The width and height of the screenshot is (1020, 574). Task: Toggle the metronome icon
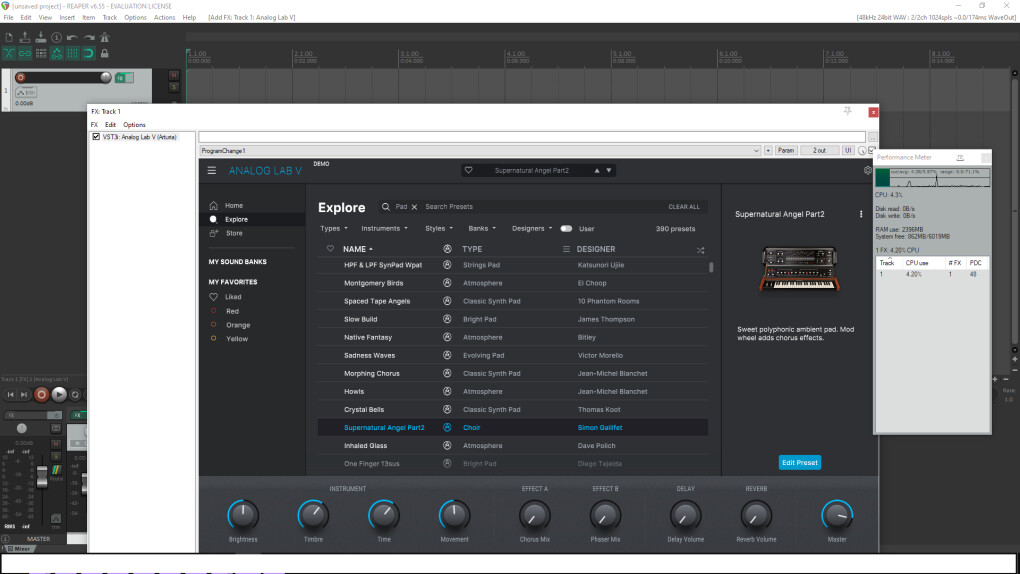[x=104, y=38]
